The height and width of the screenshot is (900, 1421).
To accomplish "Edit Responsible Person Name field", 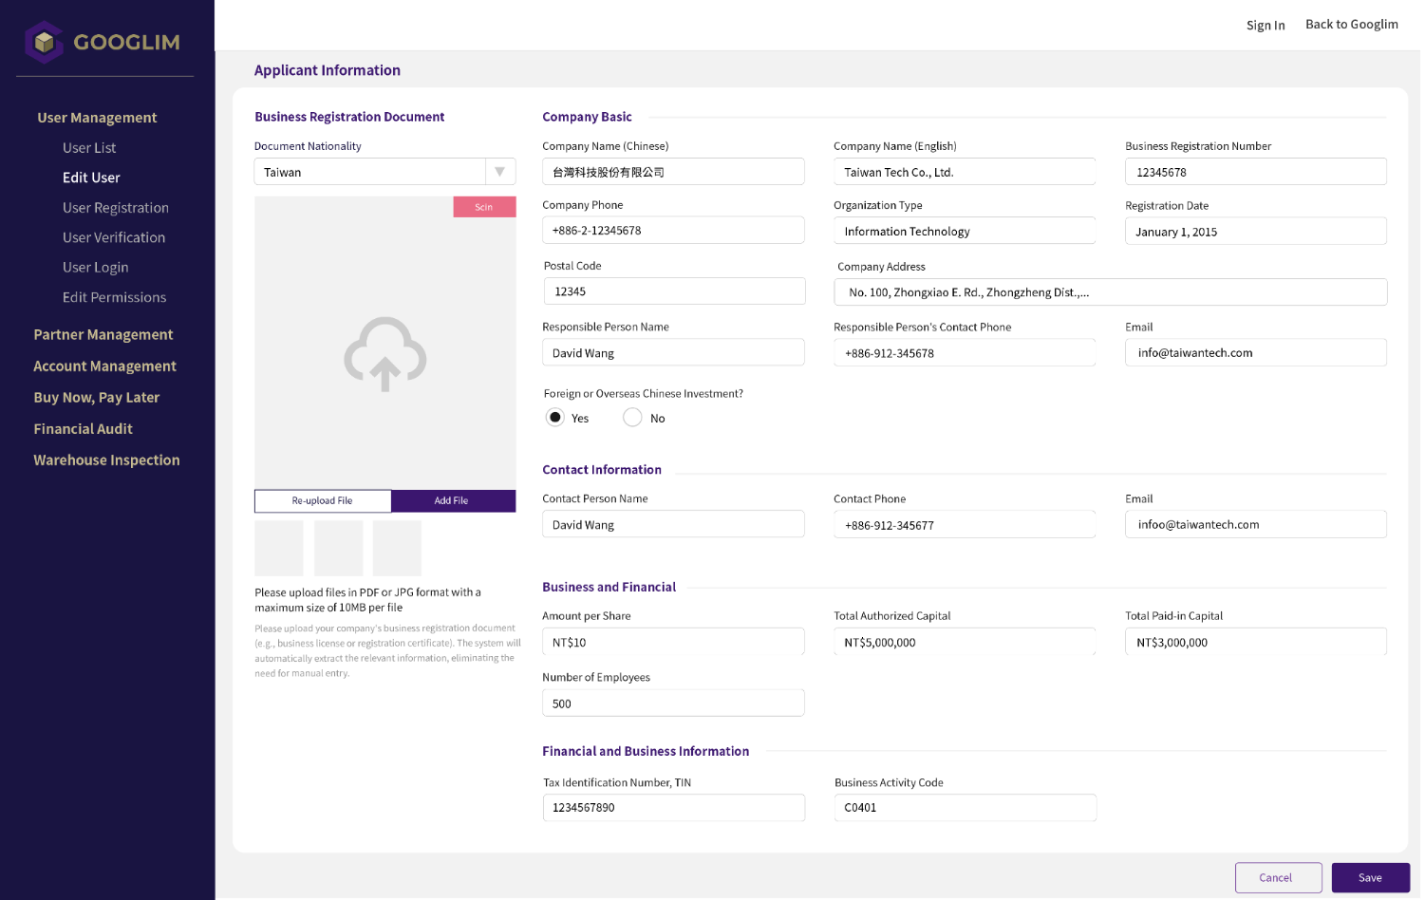I will [x=673, y=353].
